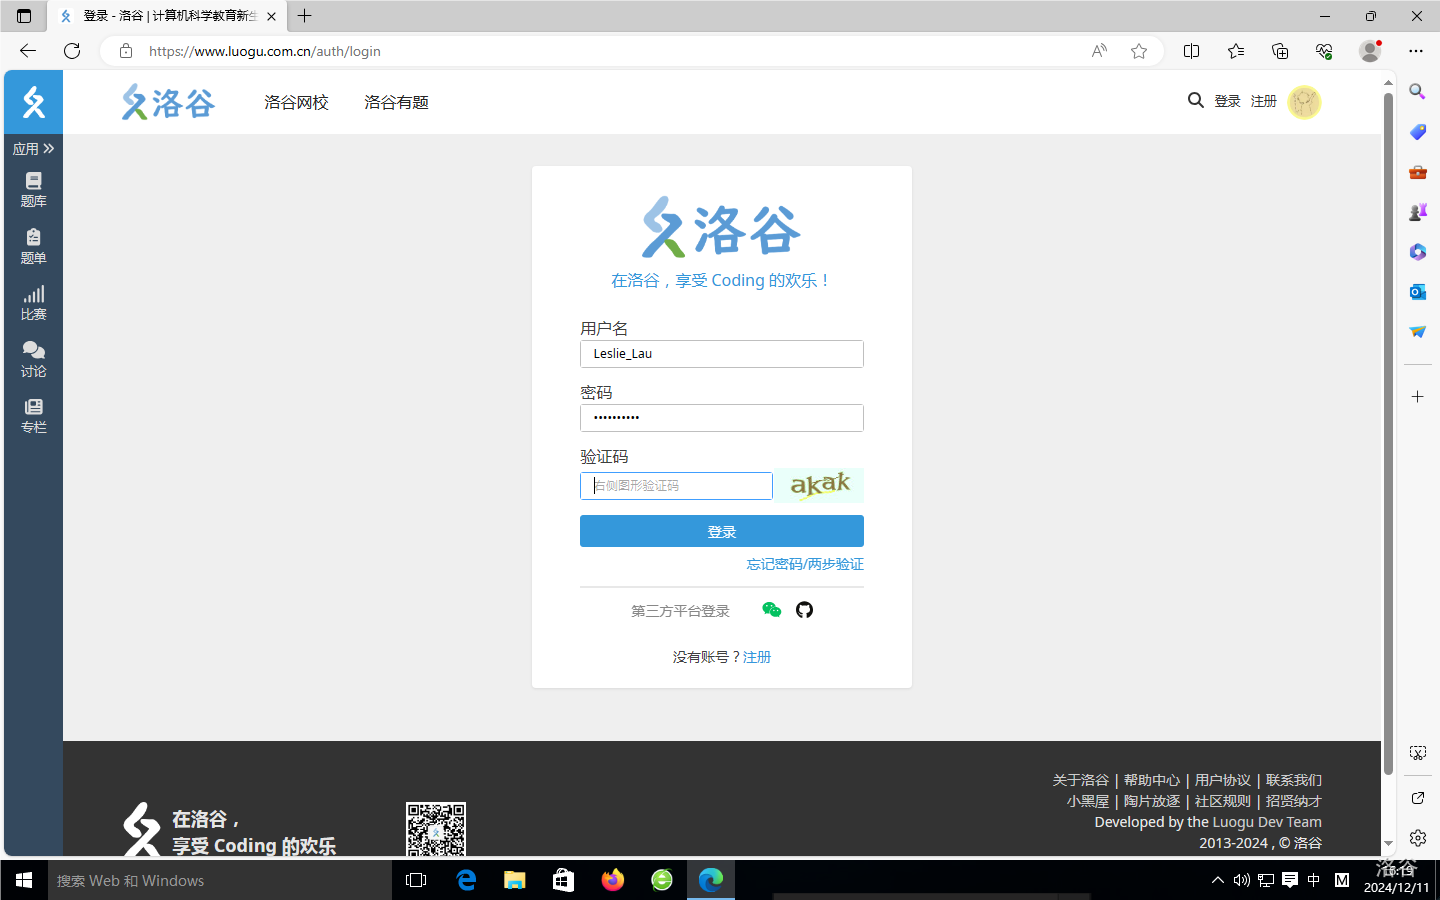Open the browser settings and more menu
This screenshot has height=900, width=1440.
click(x=1415, y=51)
